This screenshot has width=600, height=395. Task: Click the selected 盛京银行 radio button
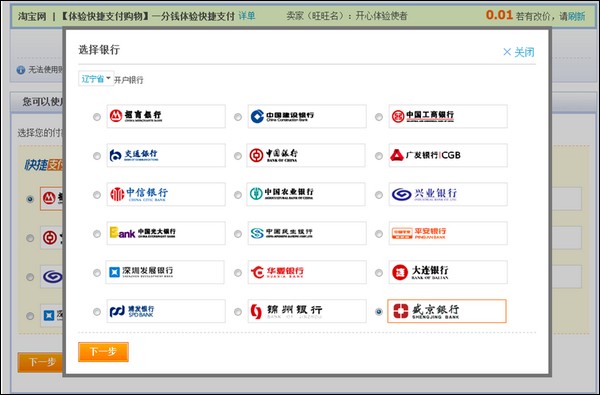[379, 312]
